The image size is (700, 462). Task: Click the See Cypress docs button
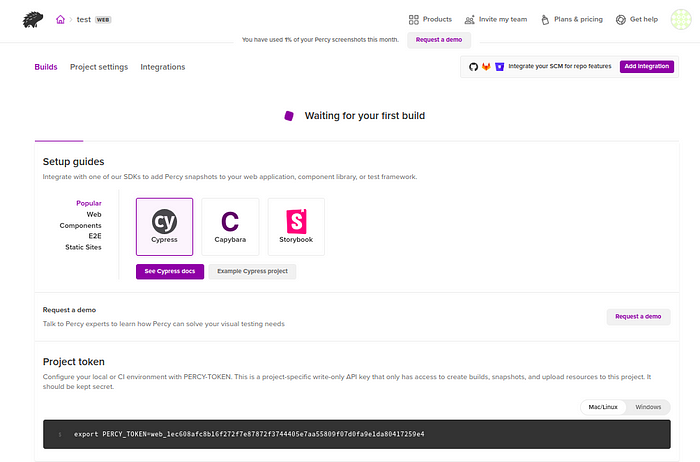[170, 271]
